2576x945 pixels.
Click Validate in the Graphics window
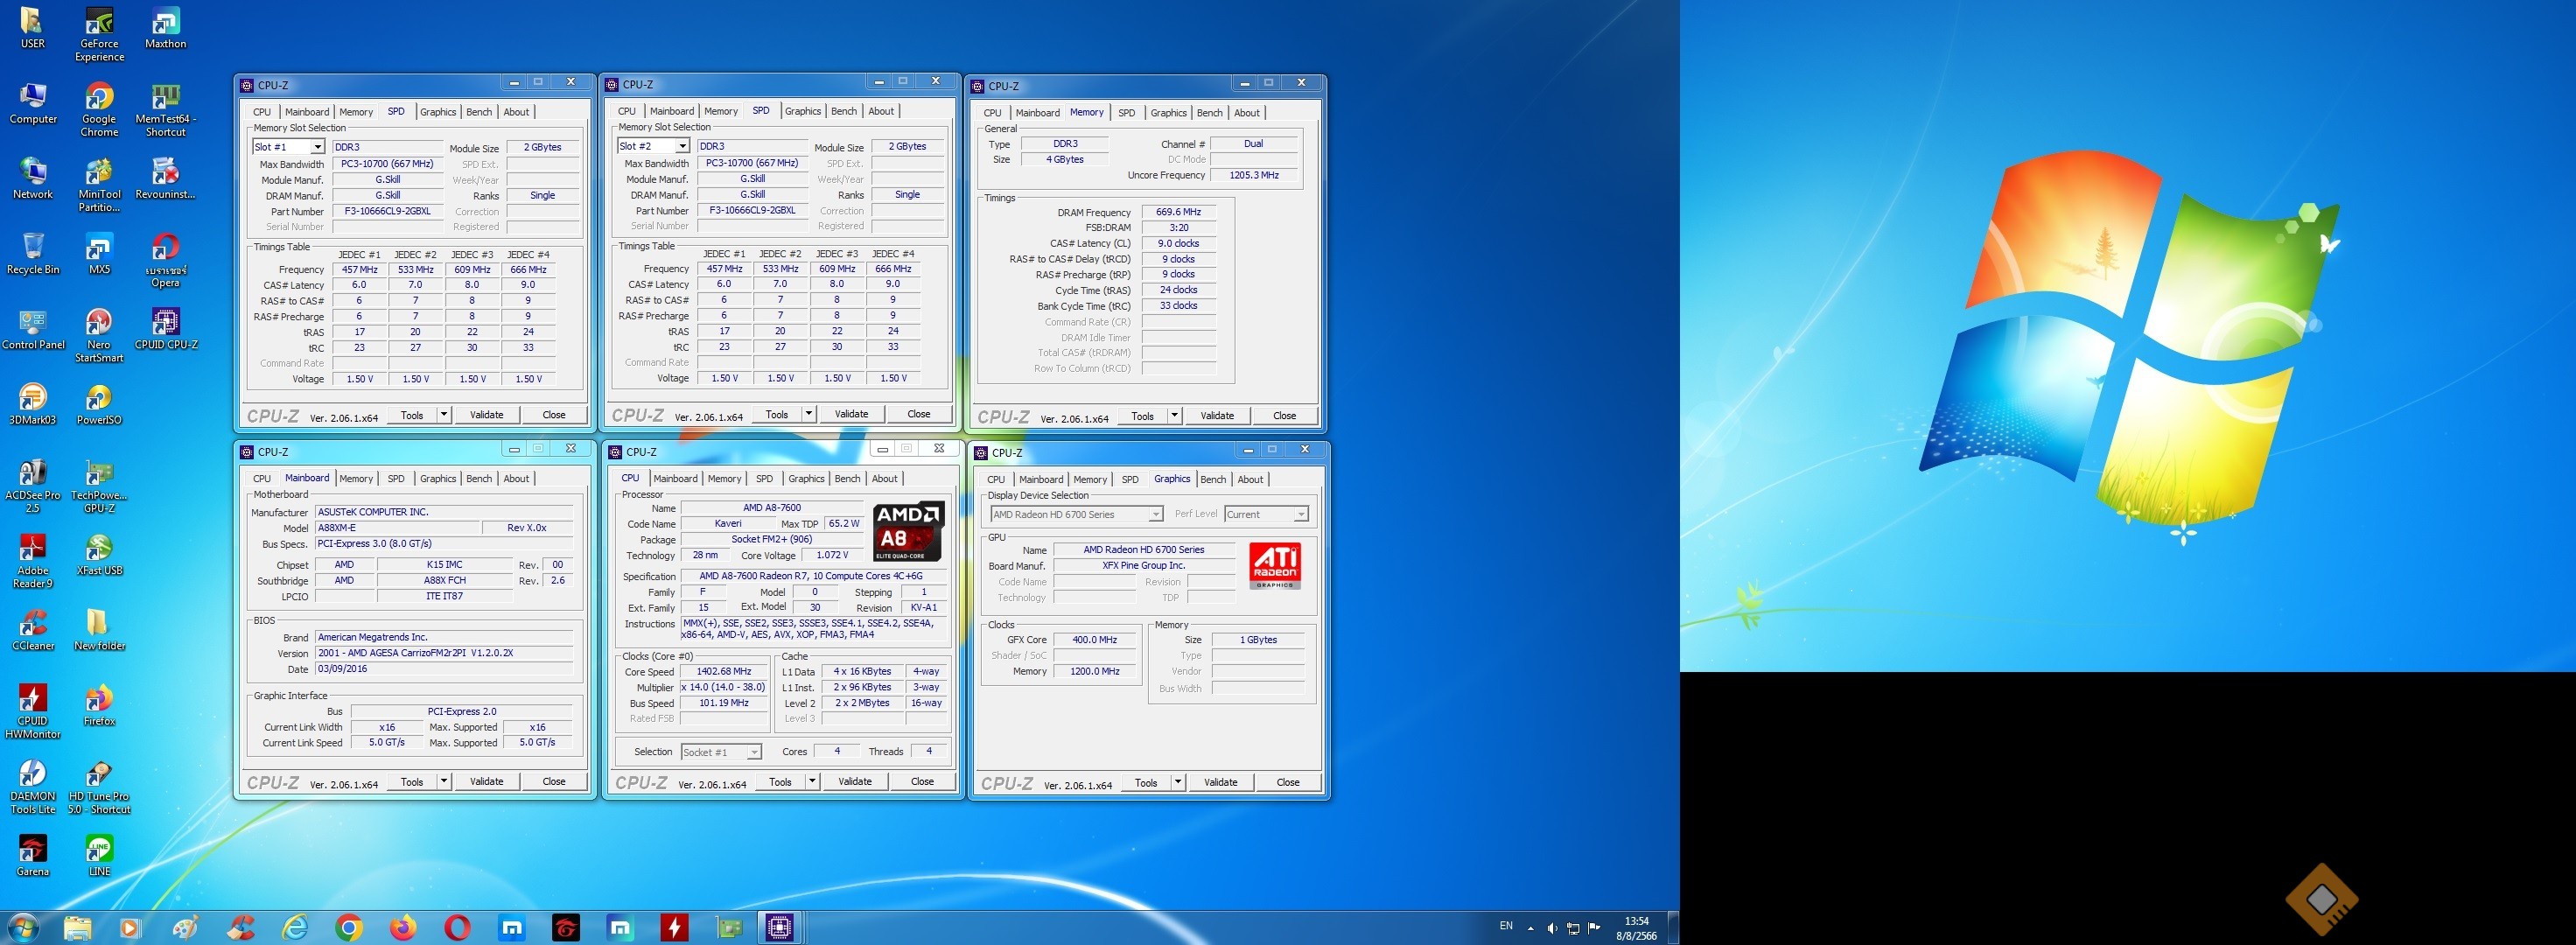coord(1220,782)
